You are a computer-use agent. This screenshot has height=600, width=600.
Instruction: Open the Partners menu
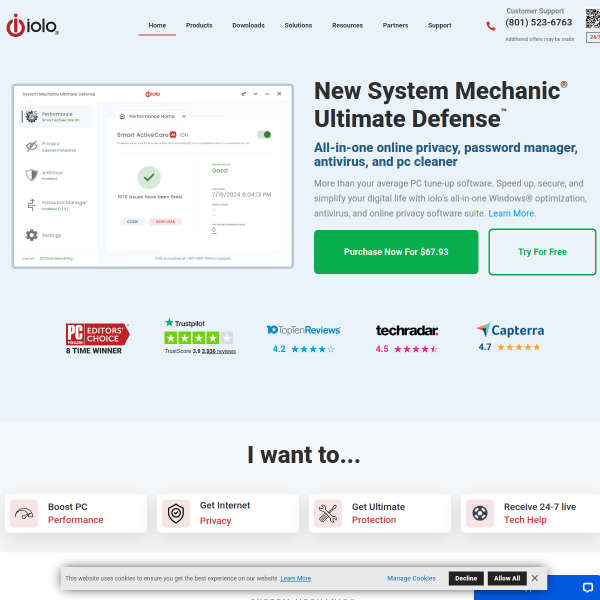point(395,25)
